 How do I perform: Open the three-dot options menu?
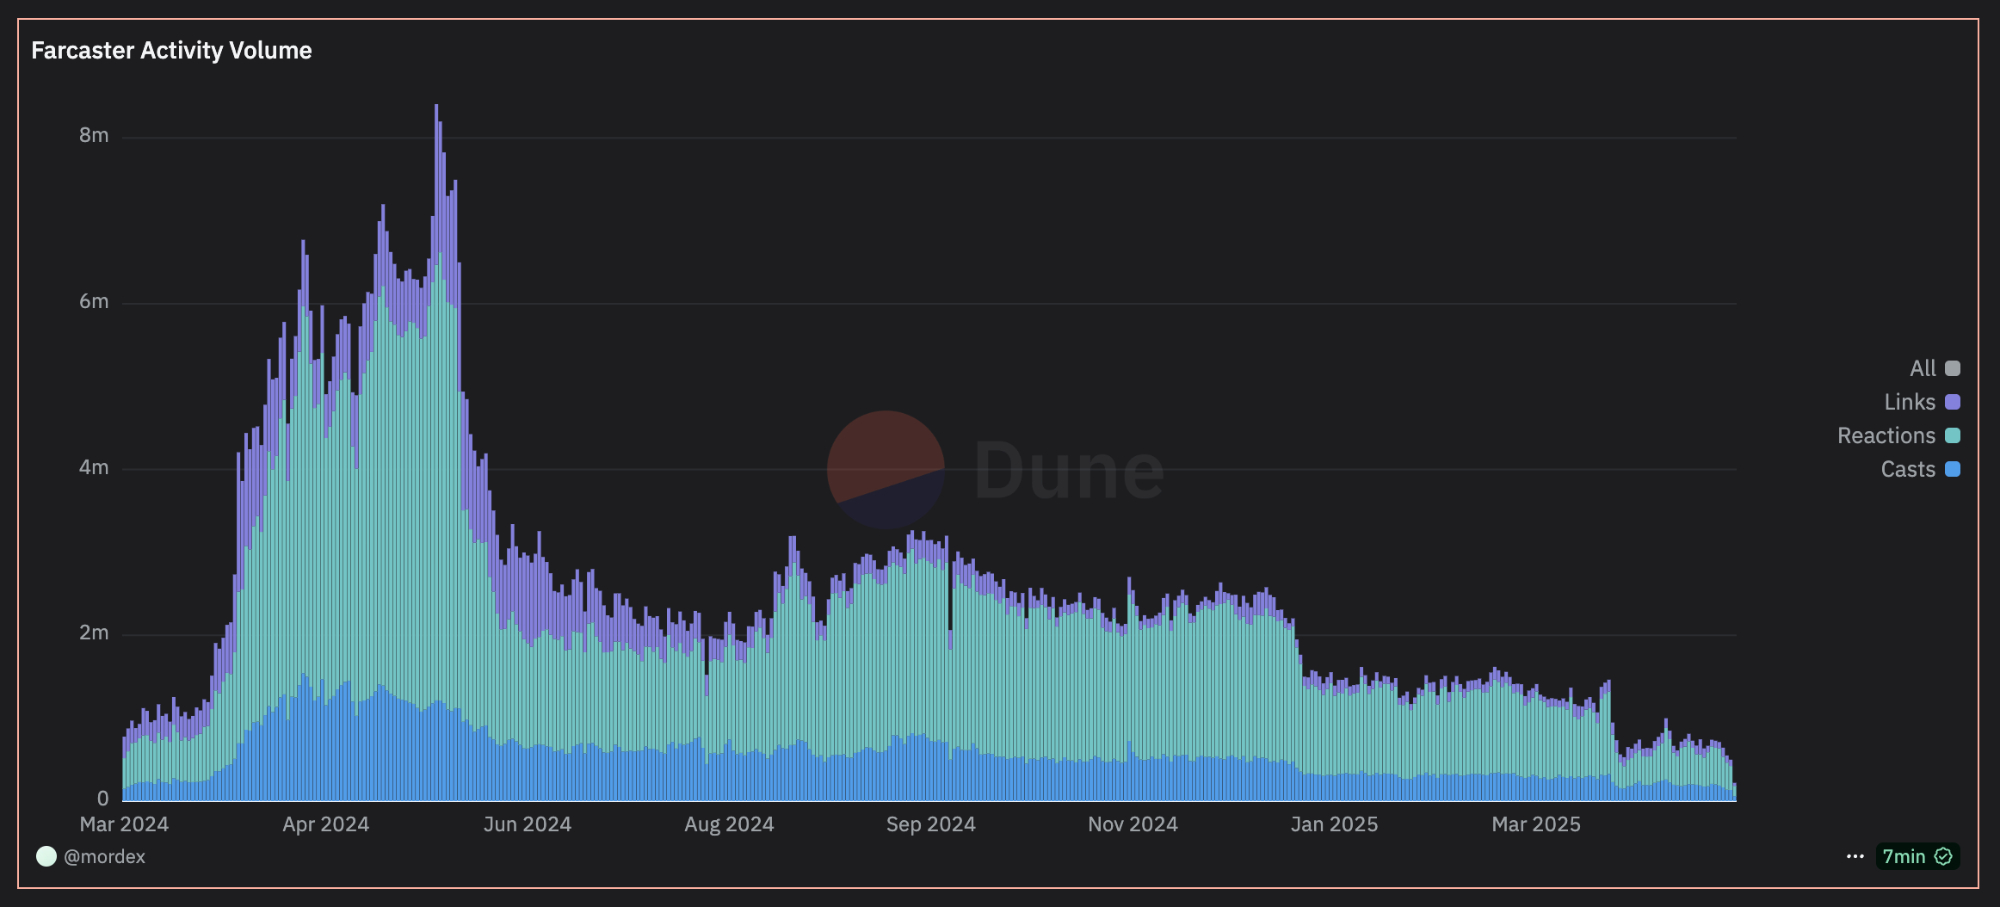(x=1855, y=856)
